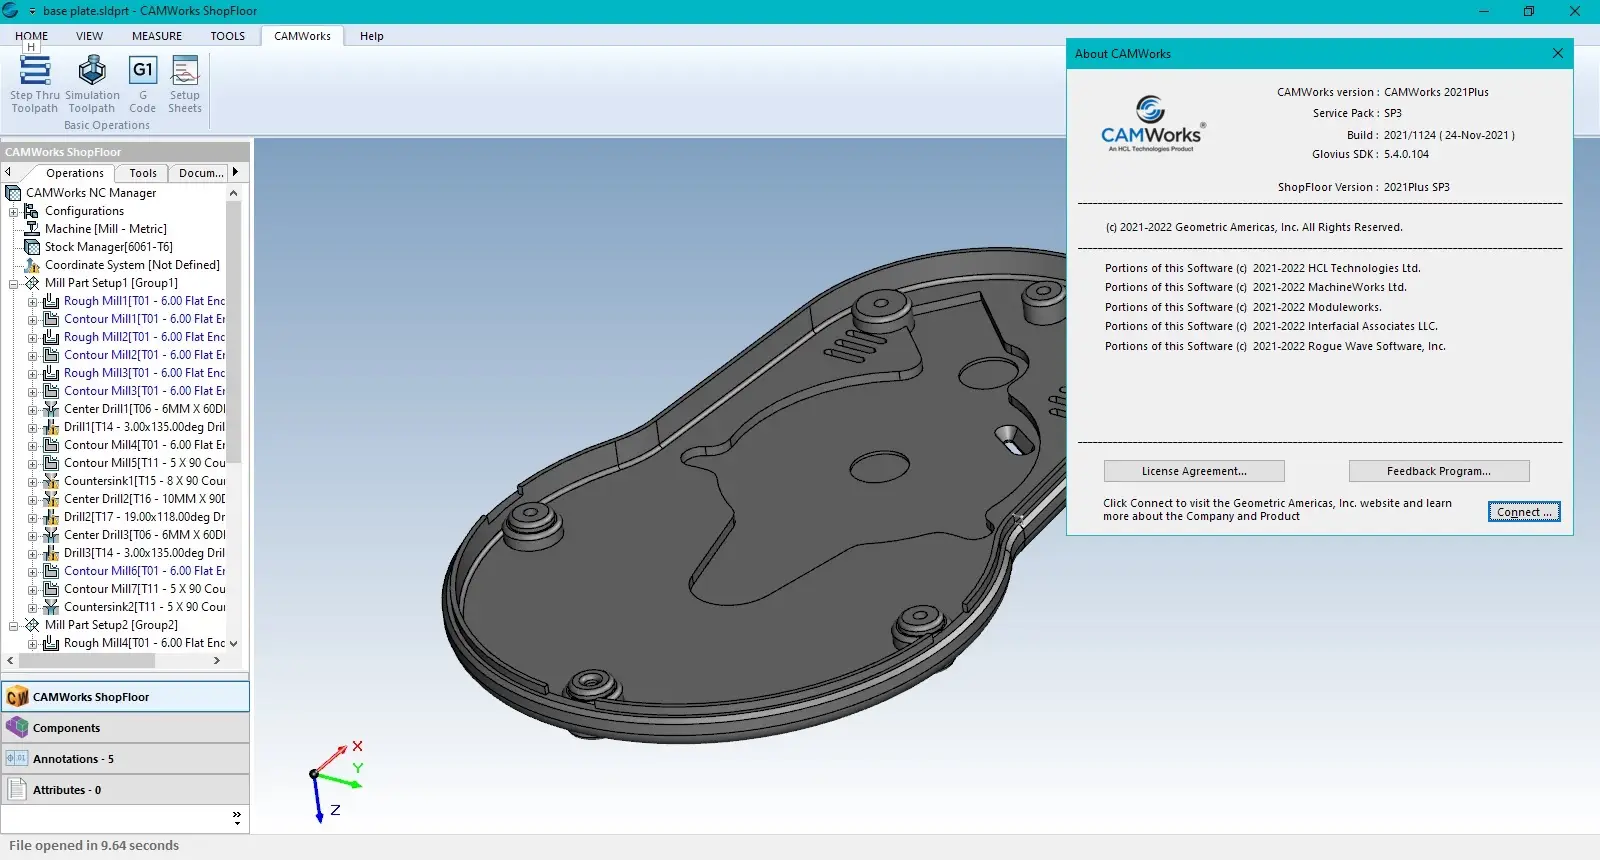Select the Stock Manager[6061-T6] item

tap(108, 247)
